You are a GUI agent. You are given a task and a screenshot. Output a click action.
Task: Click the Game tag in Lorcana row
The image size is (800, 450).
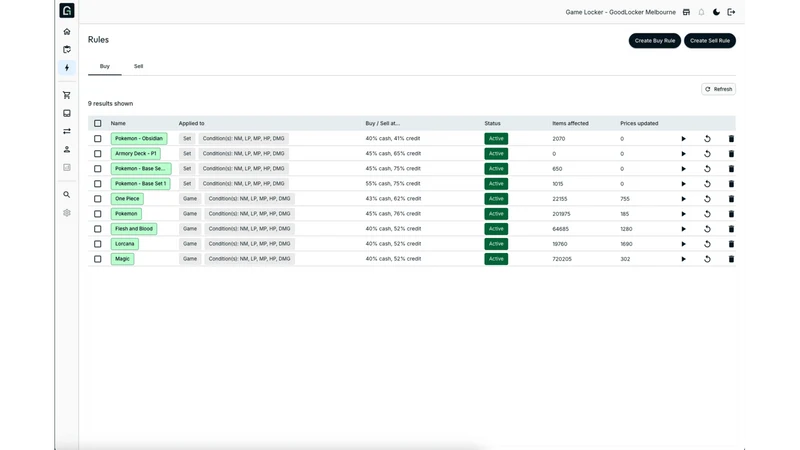click(x=190, y=244)
